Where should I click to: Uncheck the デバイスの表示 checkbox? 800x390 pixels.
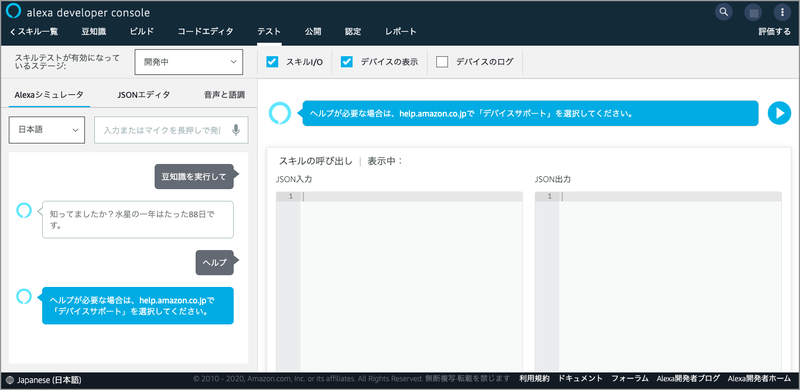[x=347, y=62]
